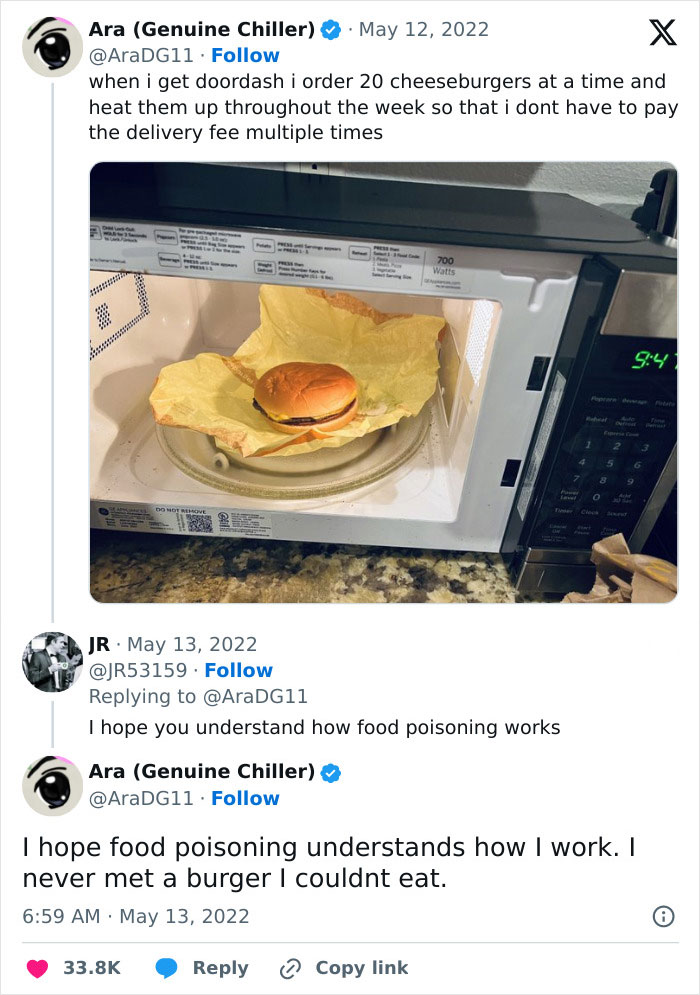Click the Copy link chain icon
The width and height of the screenshot is (700, 995).
tap(291, 967)
